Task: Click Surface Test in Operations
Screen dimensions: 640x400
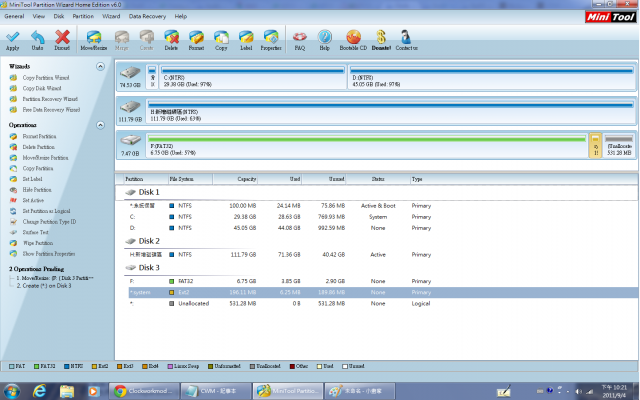Action: click(36, 232)
